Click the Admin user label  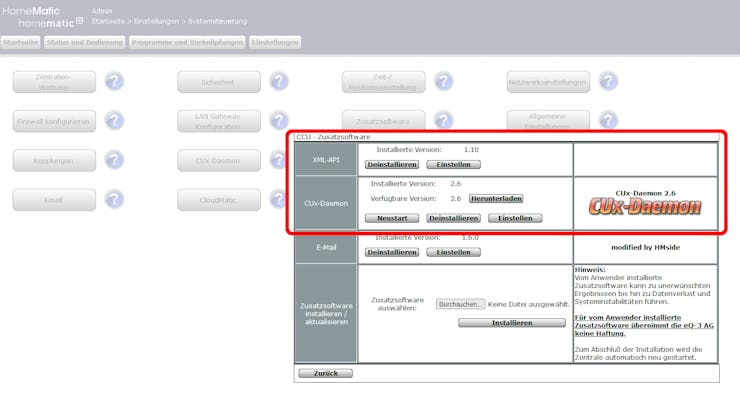(101, 10)
